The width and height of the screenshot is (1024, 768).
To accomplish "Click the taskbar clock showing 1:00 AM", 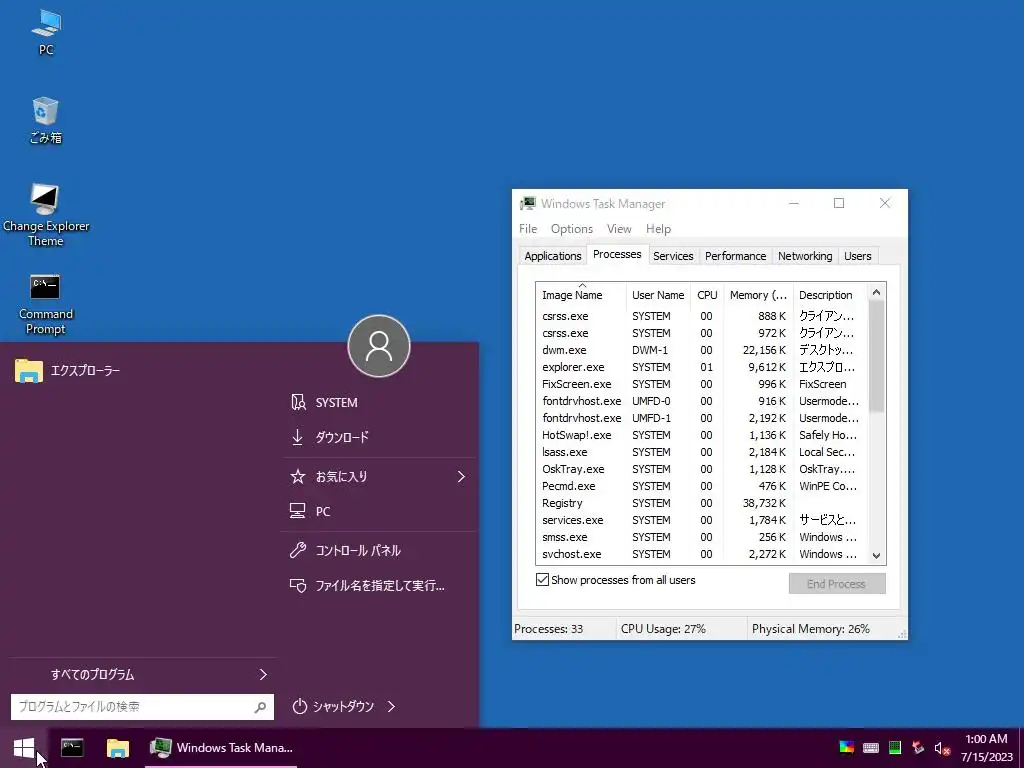I will [x=986, y=748].
